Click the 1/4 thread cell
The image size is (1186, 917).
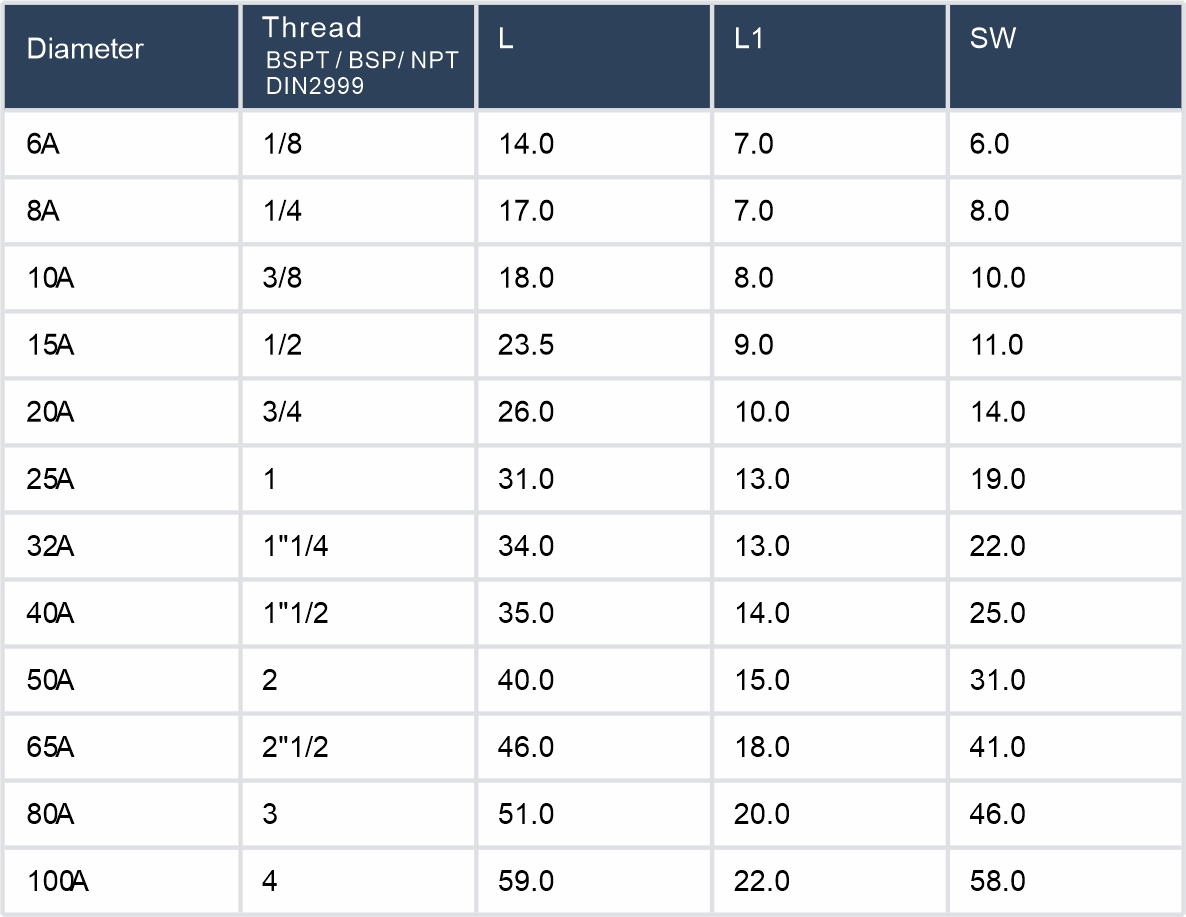(x=282, y=211)
